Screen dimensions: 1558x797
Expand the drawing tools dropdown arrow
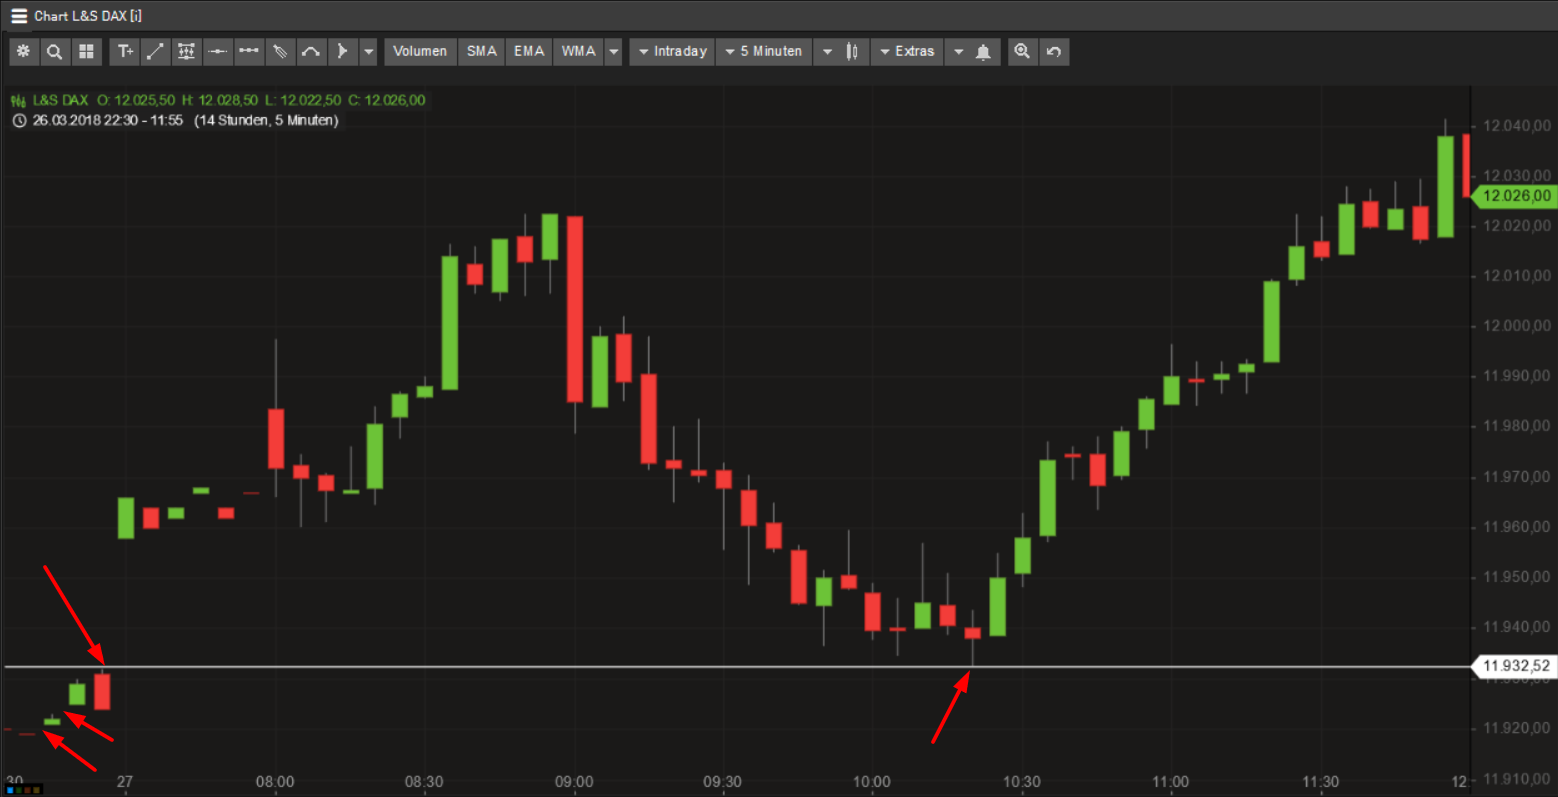[x=368, y=51]
